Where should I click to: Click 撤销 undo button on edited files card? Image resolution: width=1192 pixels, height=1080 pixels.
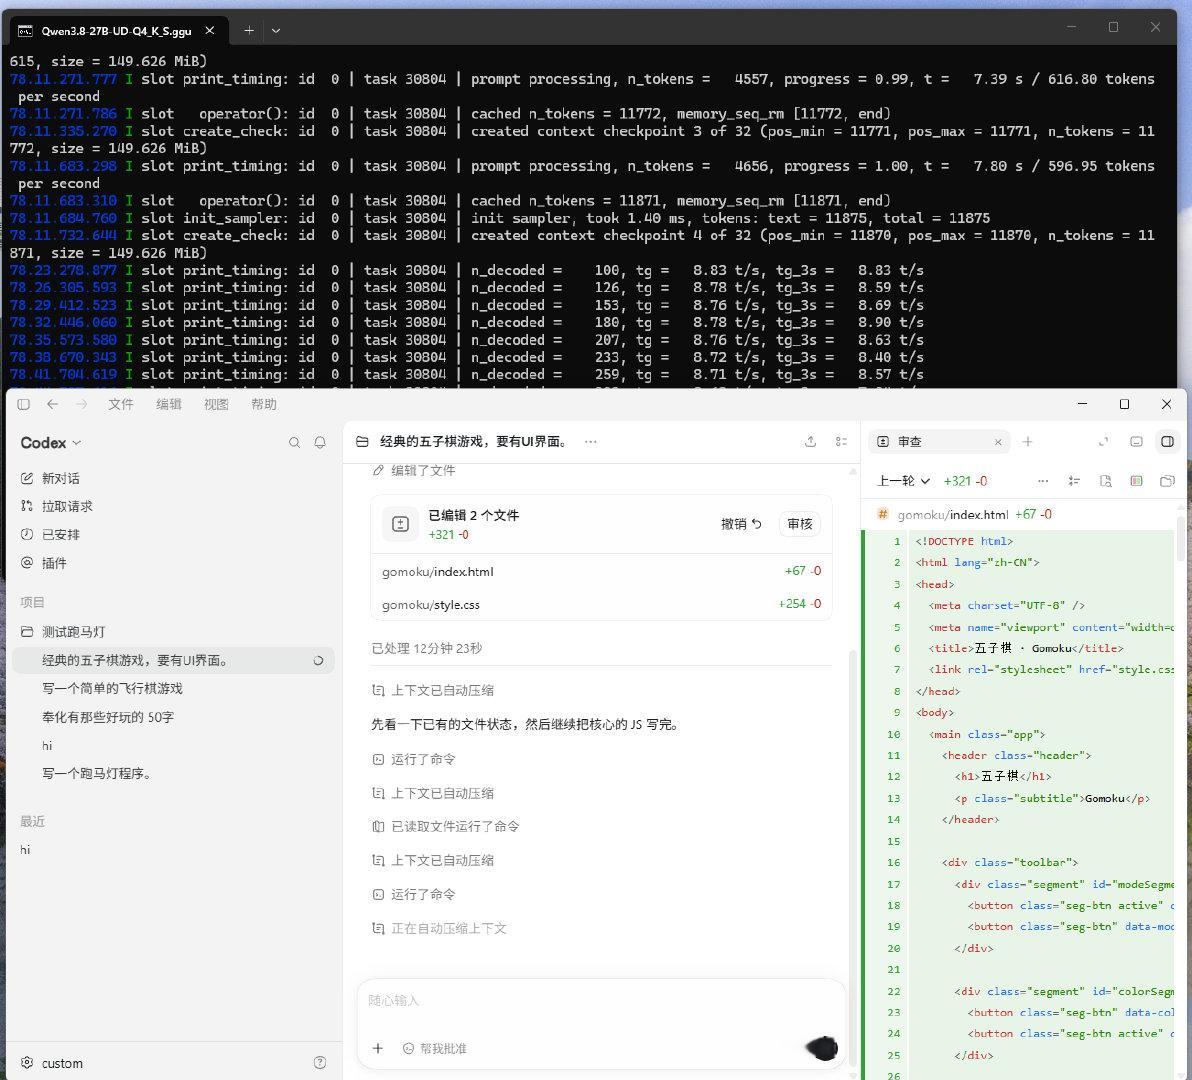pos(741,524)
